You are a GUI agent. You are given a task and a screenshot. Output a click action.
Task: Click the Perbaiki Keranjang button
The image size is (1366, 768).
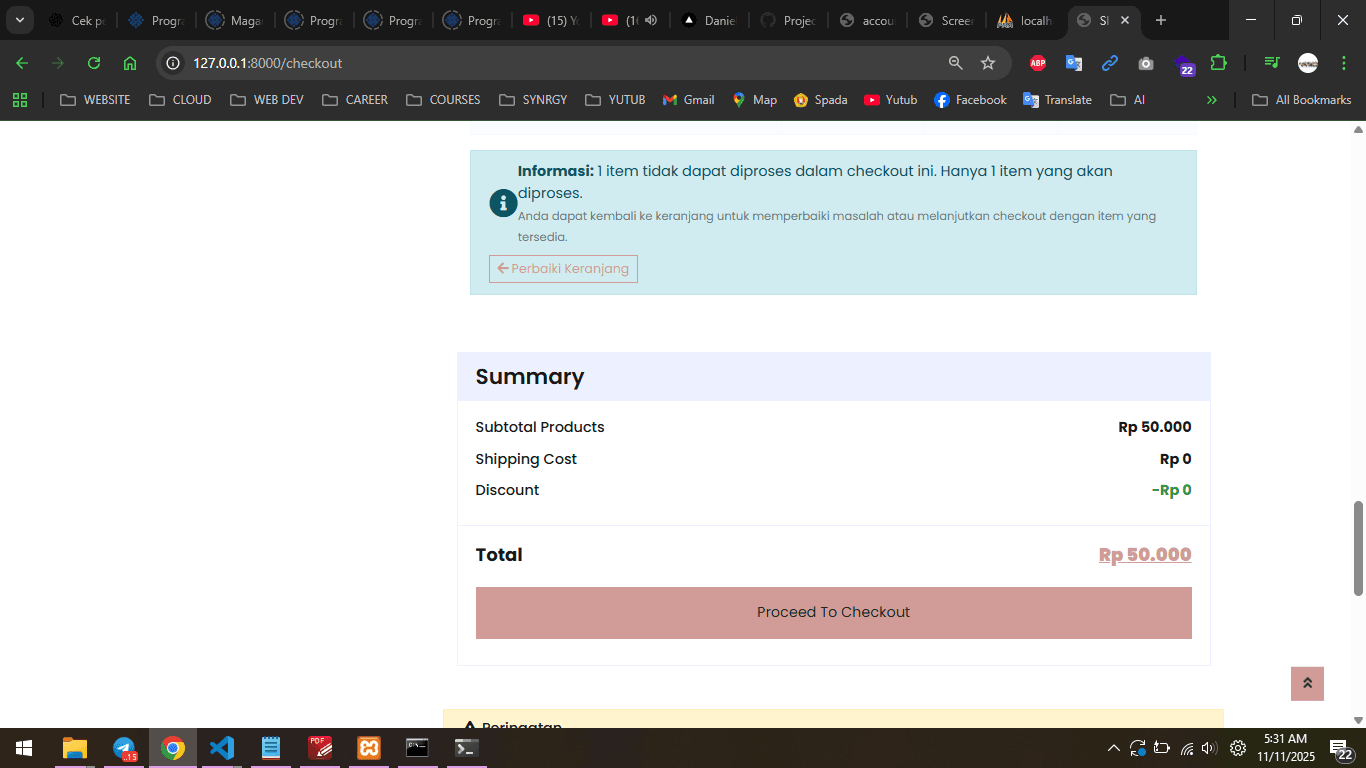563,268
